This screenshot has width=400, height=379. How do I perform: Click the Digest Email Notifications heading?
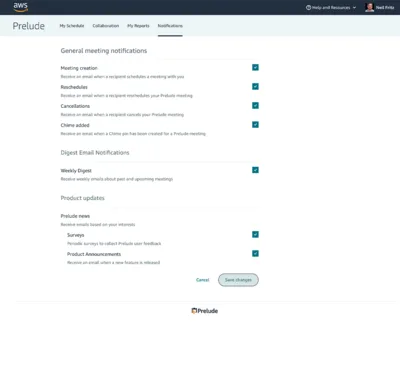point(95,153)
